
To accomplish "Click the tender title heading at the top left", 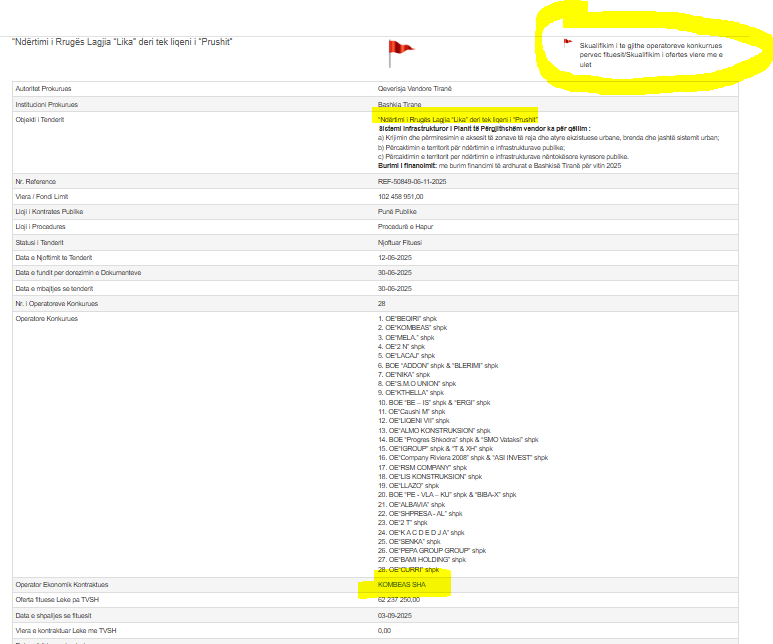I will click(122, 42).
